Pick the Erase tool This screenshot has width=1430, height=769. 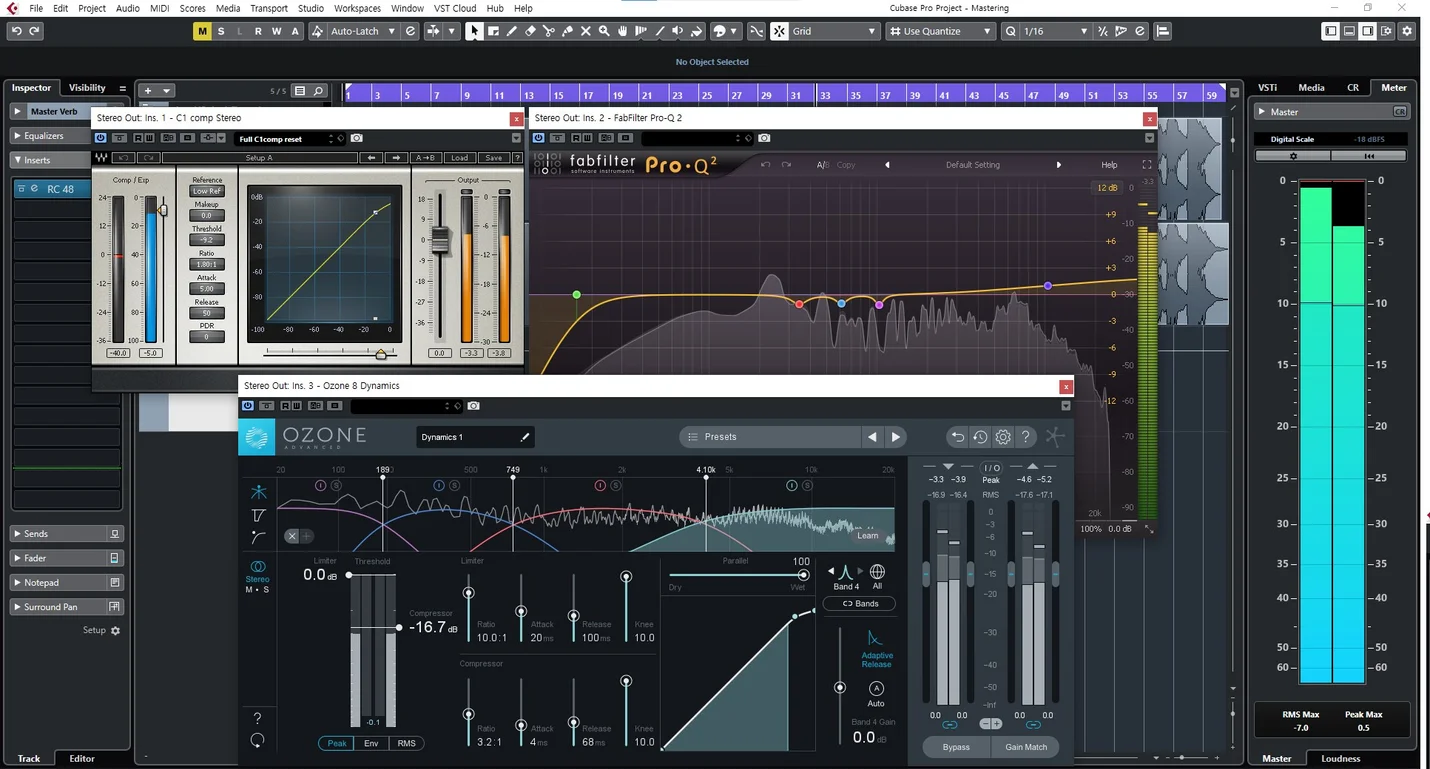coord(530,31)
